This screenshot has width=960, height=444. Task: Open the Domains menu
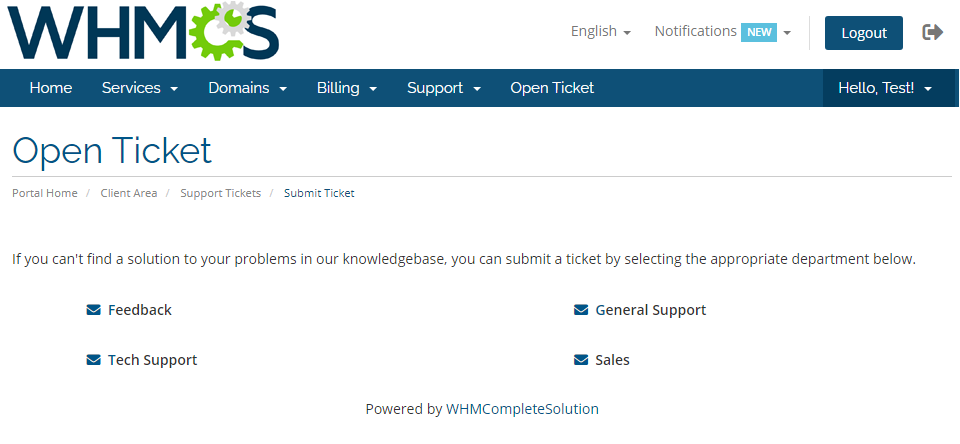point(247,88)
